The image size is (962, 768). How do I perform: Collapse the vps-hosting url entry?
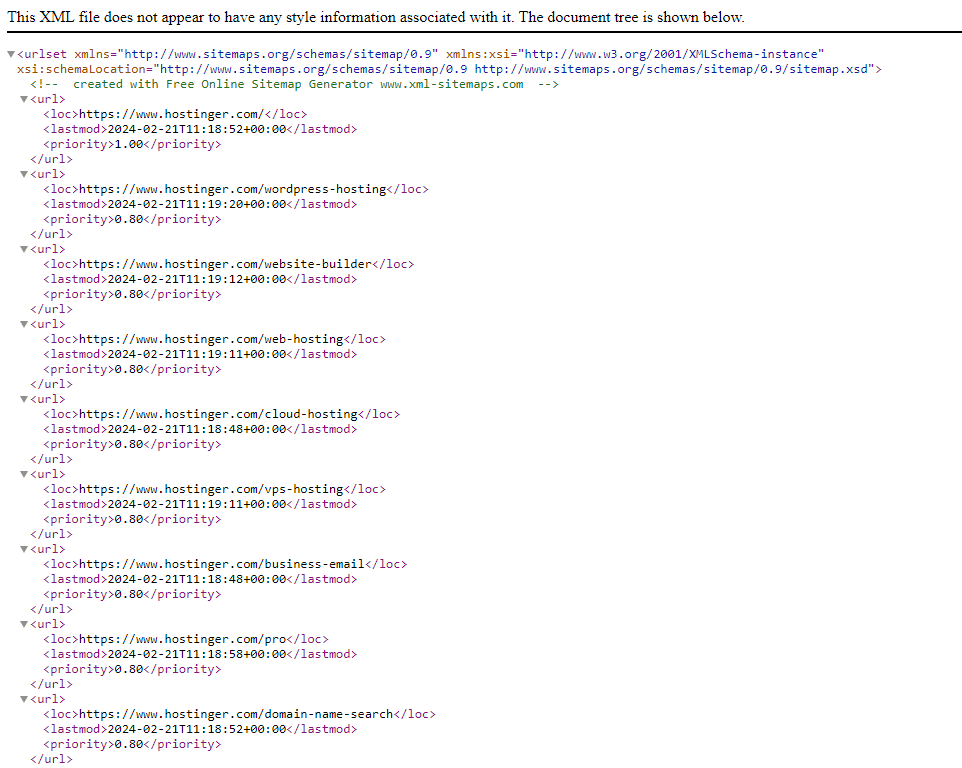click(23, 474)
